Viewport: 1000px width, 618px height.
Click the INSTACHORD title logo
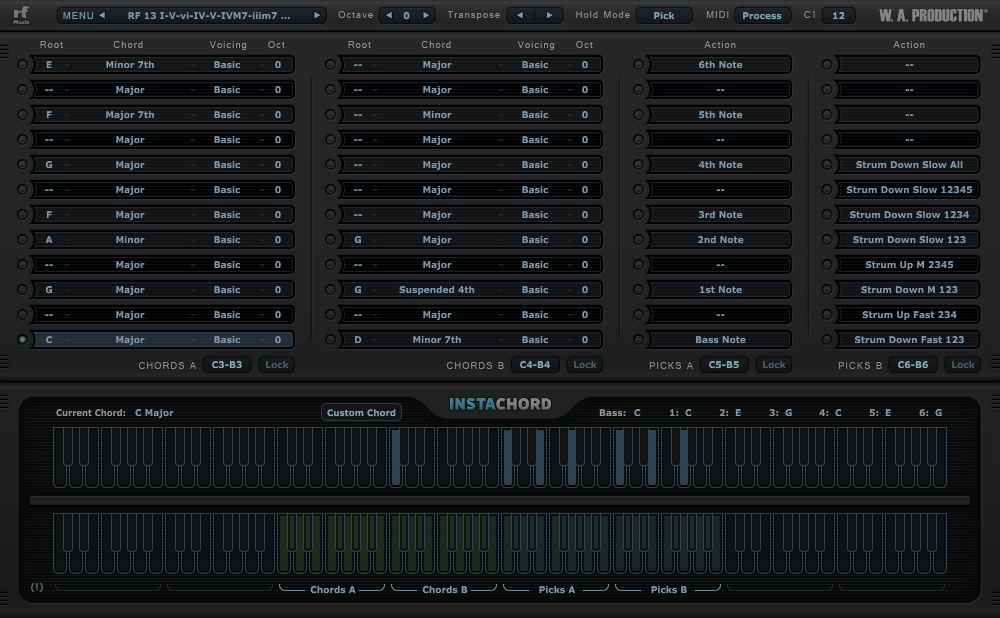[500, 404]
